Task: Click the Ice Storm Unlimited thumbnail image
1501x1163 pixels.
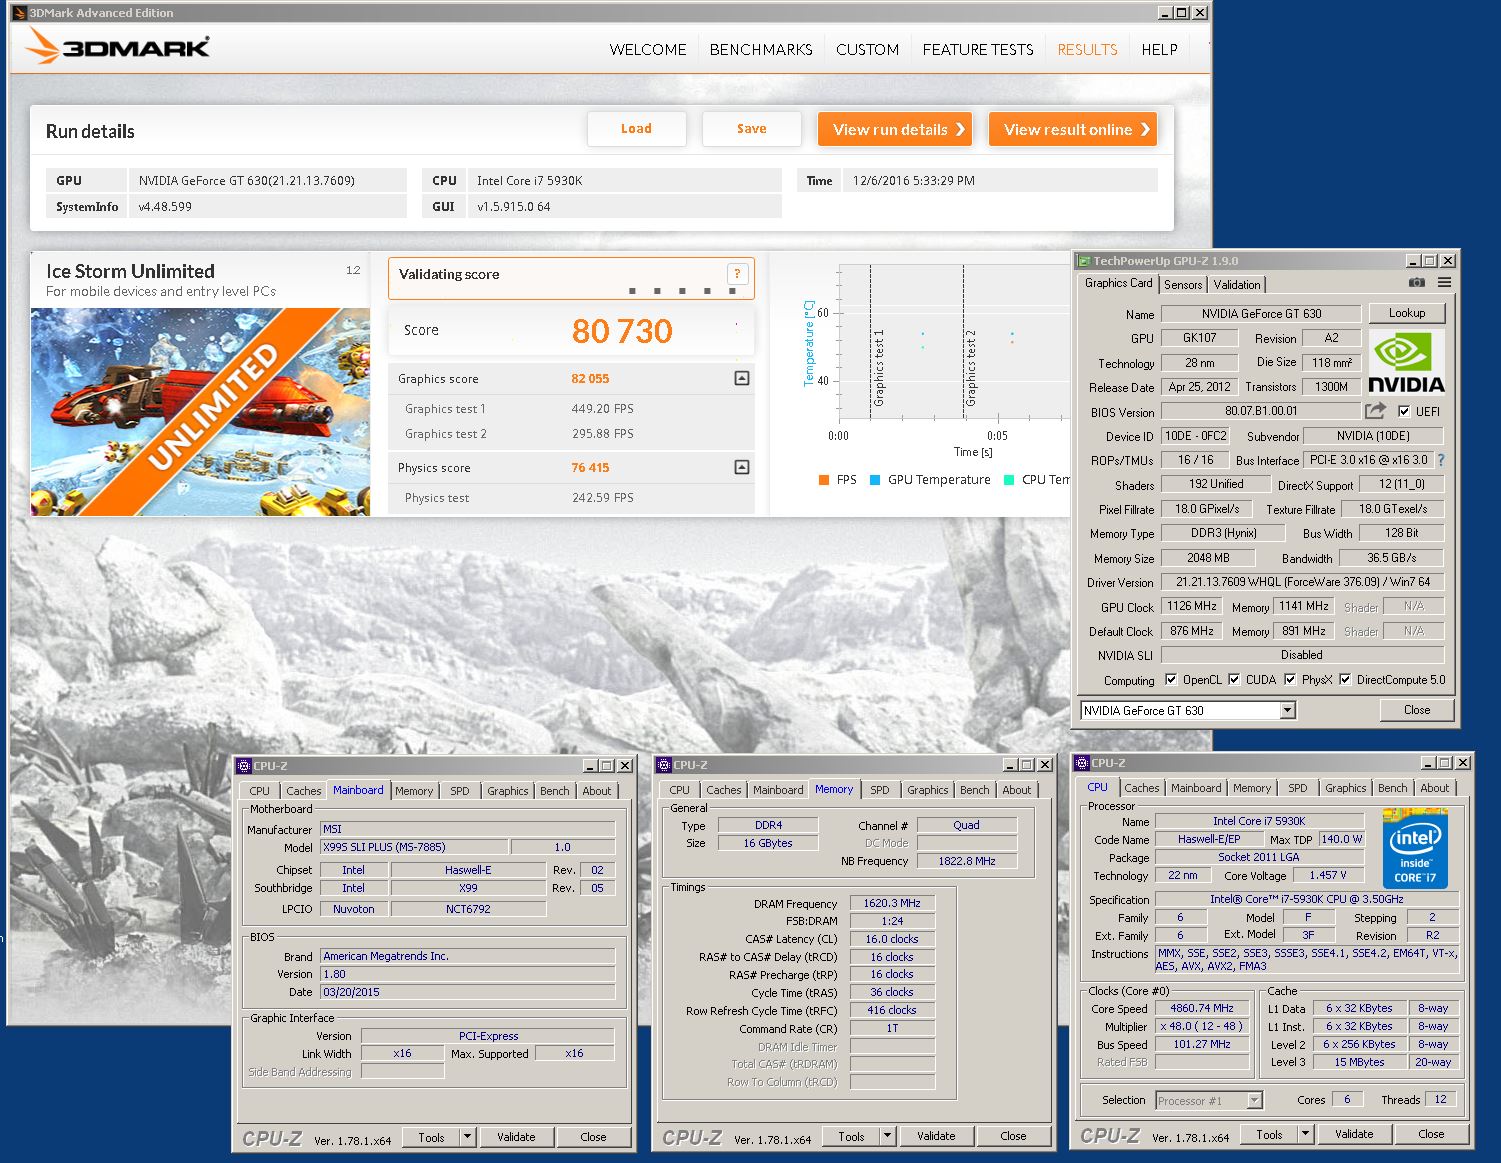Action: pos(200,412)
